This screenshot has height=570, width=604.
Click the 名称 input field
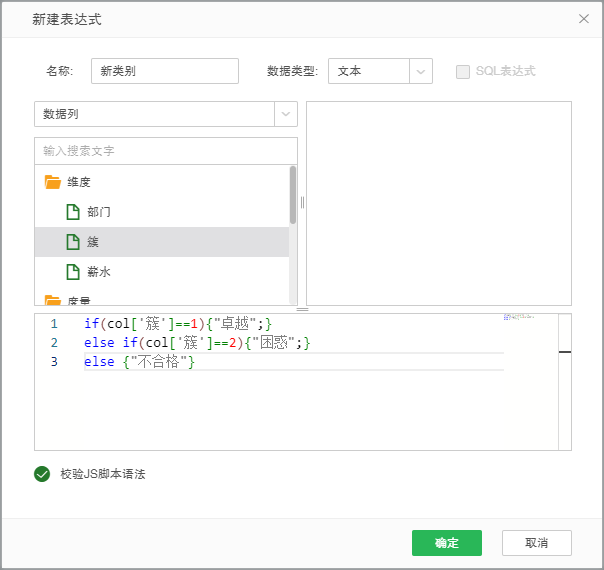(x=165, y=71)
